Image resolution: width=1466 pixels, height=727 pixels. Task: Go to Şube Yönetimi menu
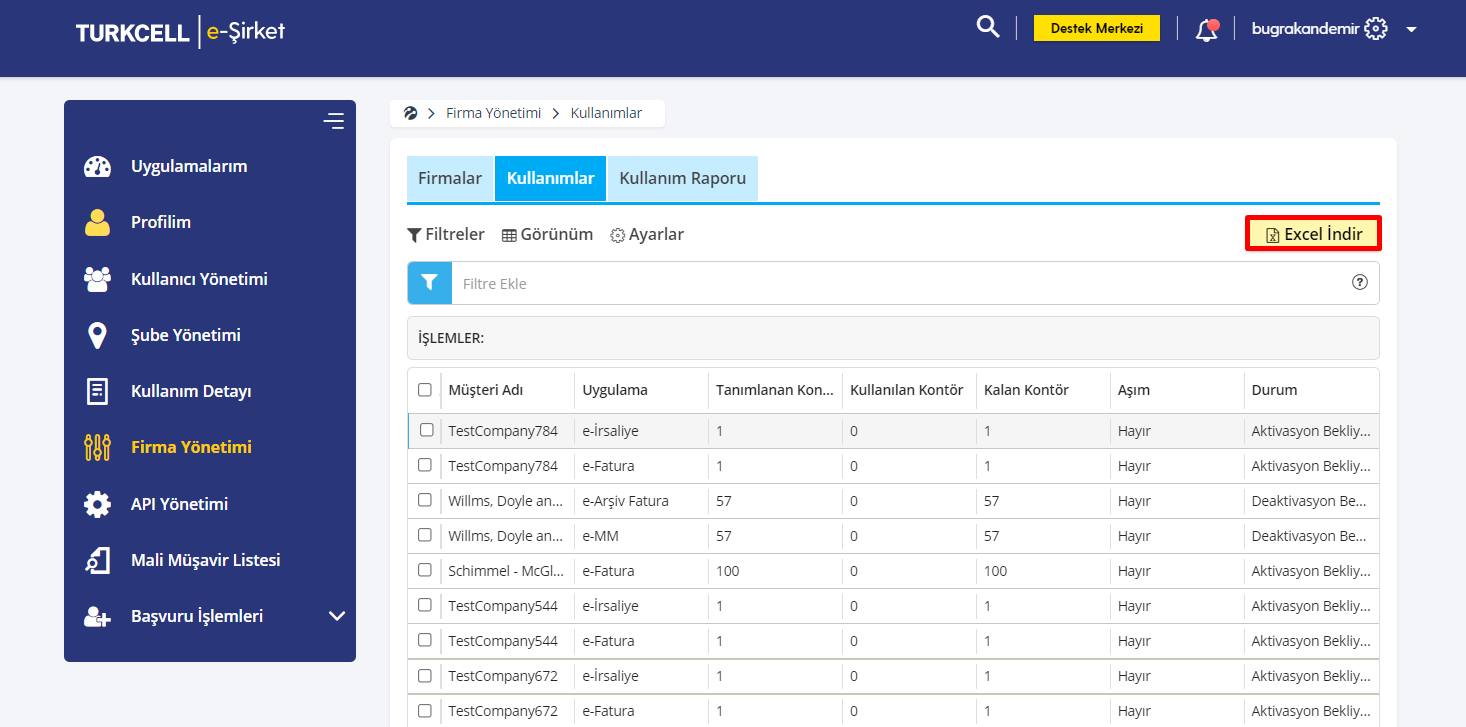(x=186, y=335)
